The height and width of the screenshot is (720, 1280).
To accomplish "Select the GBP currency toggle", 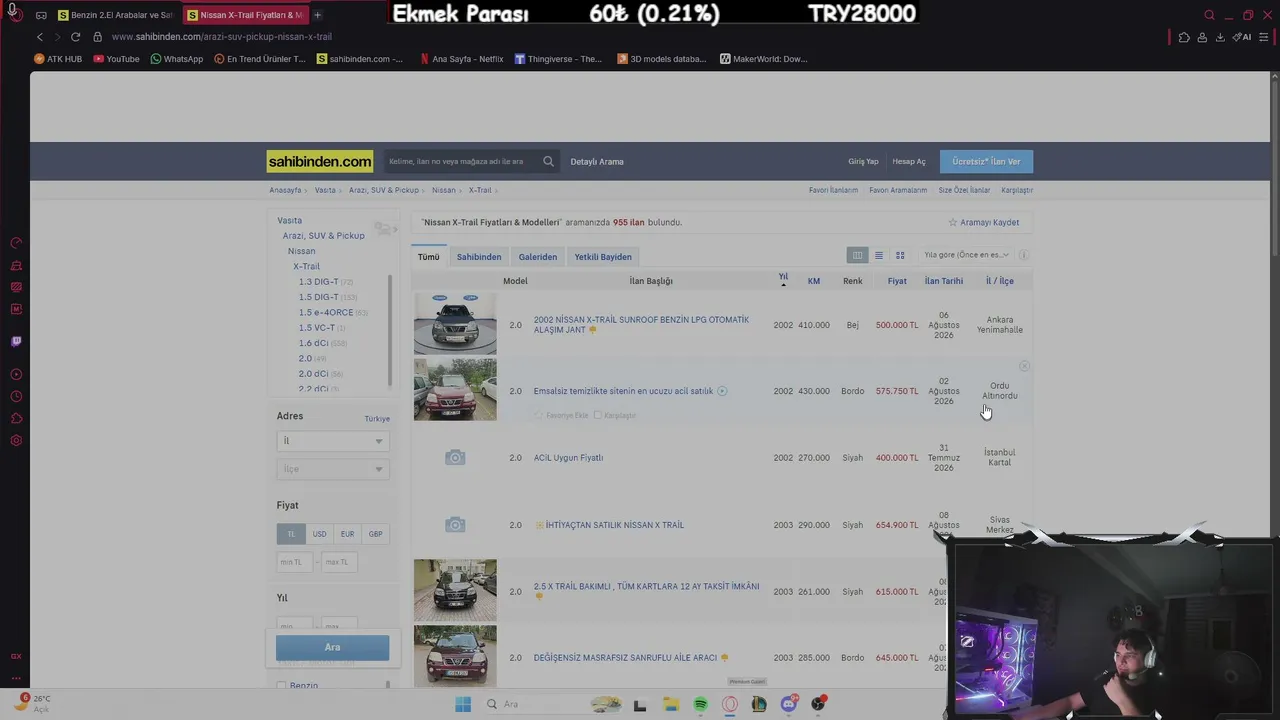I will (x=375, y=534).
